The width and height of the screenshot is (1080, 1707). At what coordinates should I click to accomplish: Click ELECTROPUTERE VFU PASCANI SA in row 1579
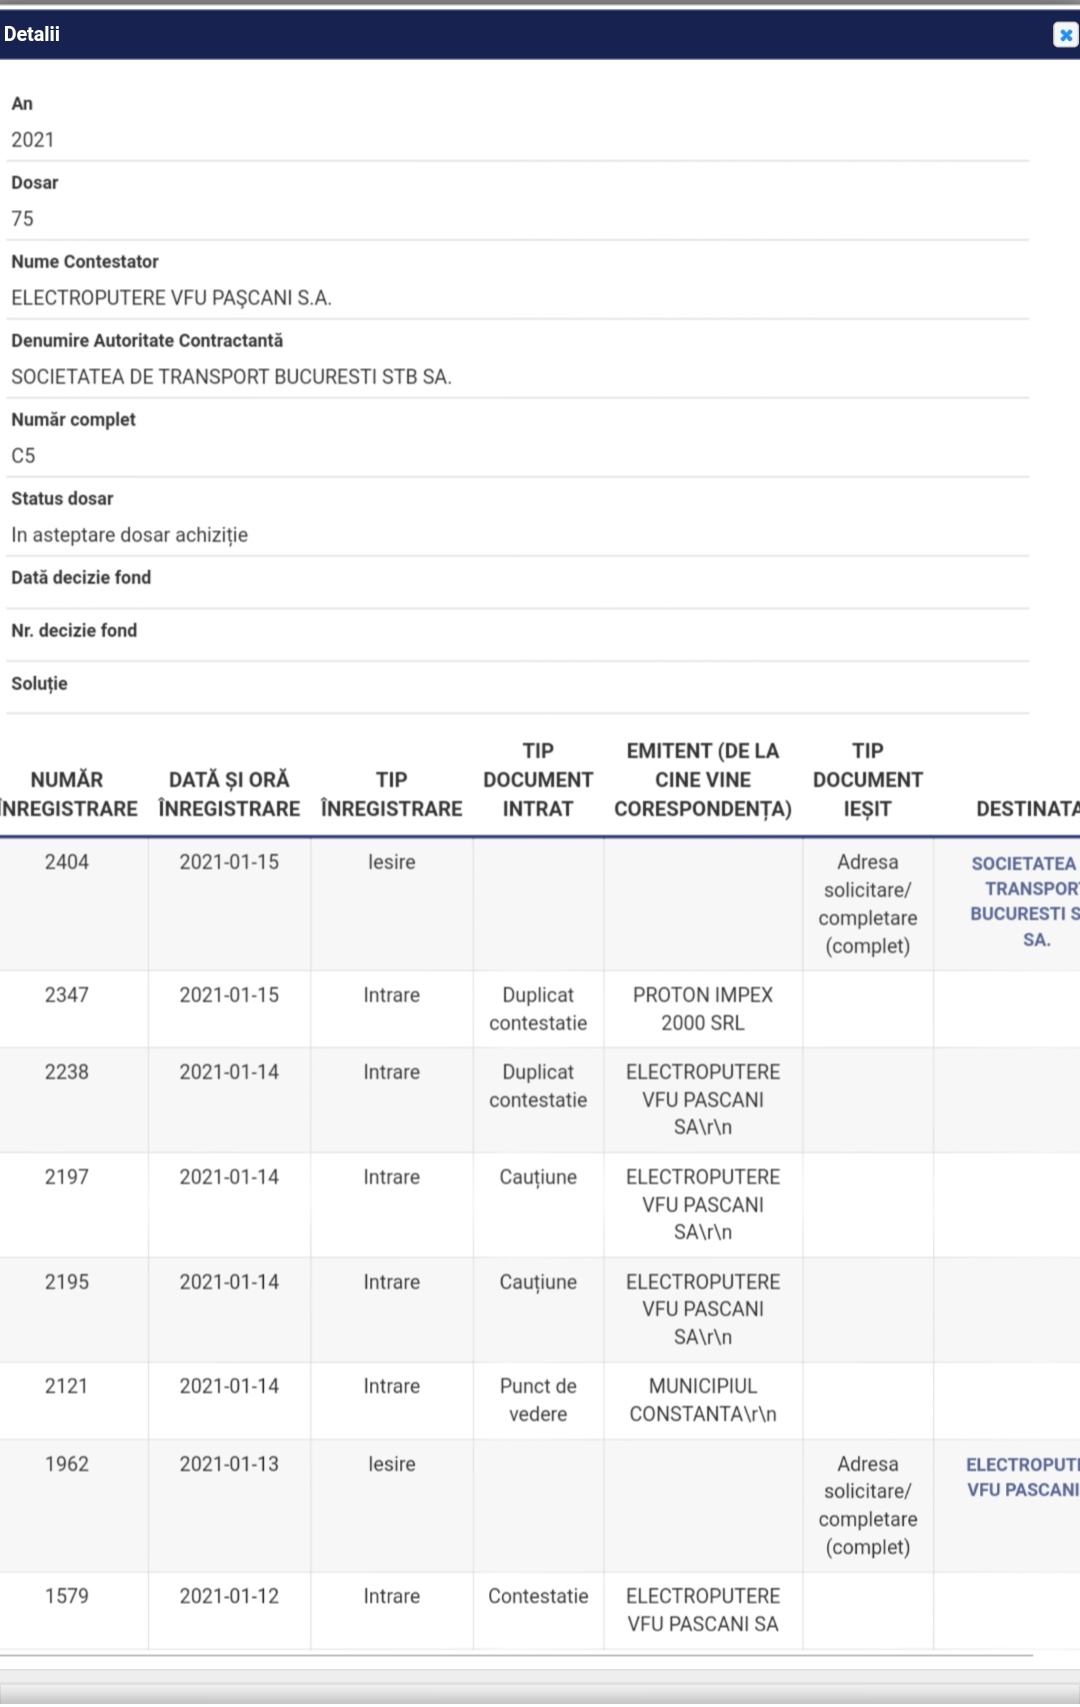point(703,1610)
